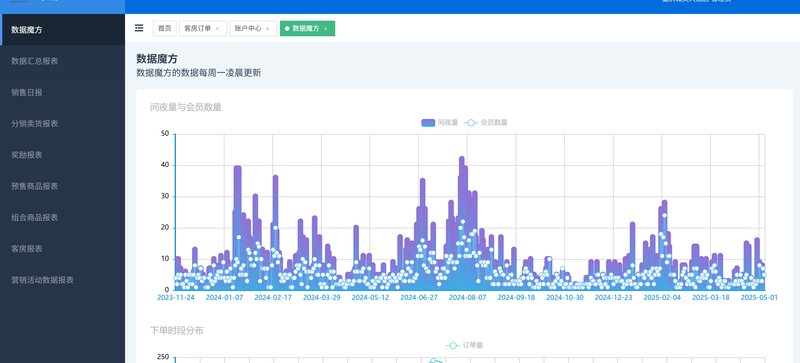This screenshot has height=363, width=800.
Task: Switch to the 首页 tab
Action: pos(164,29)
